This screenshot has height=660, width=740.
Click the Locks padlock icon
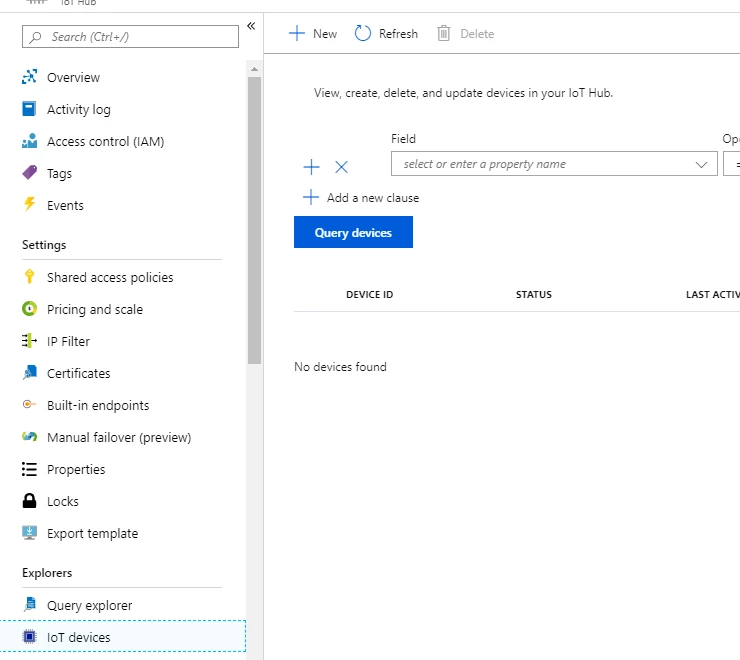(29, 500)
